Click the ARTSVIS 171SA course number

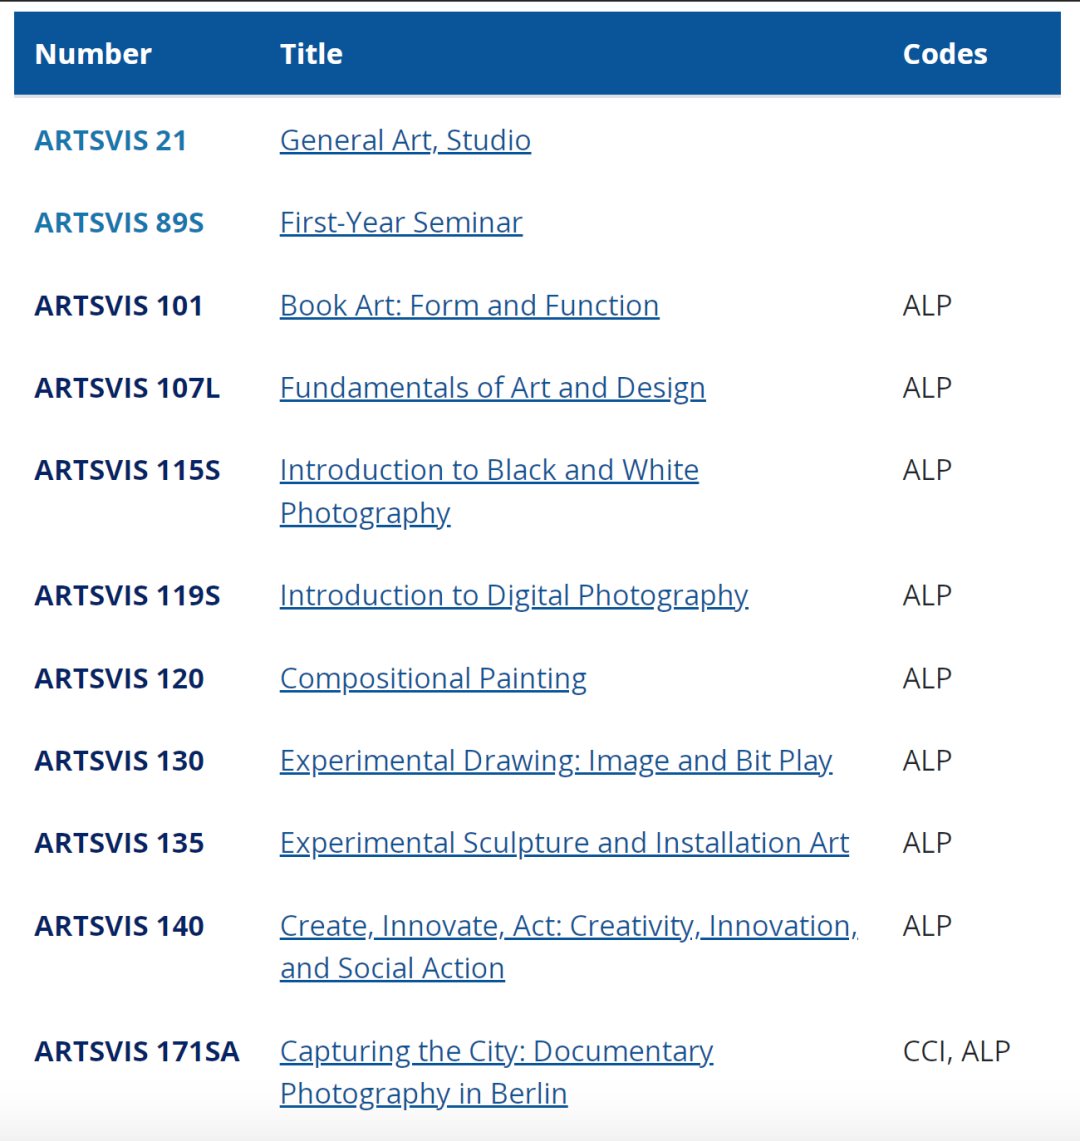137,1051
